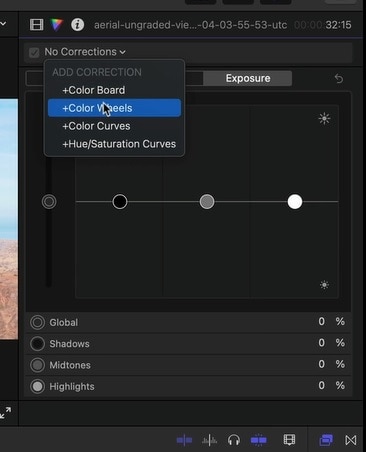Screen dimensions: 366x452
Task: Toggle the correction enable checkbox
Action: [x=34, y=52]
